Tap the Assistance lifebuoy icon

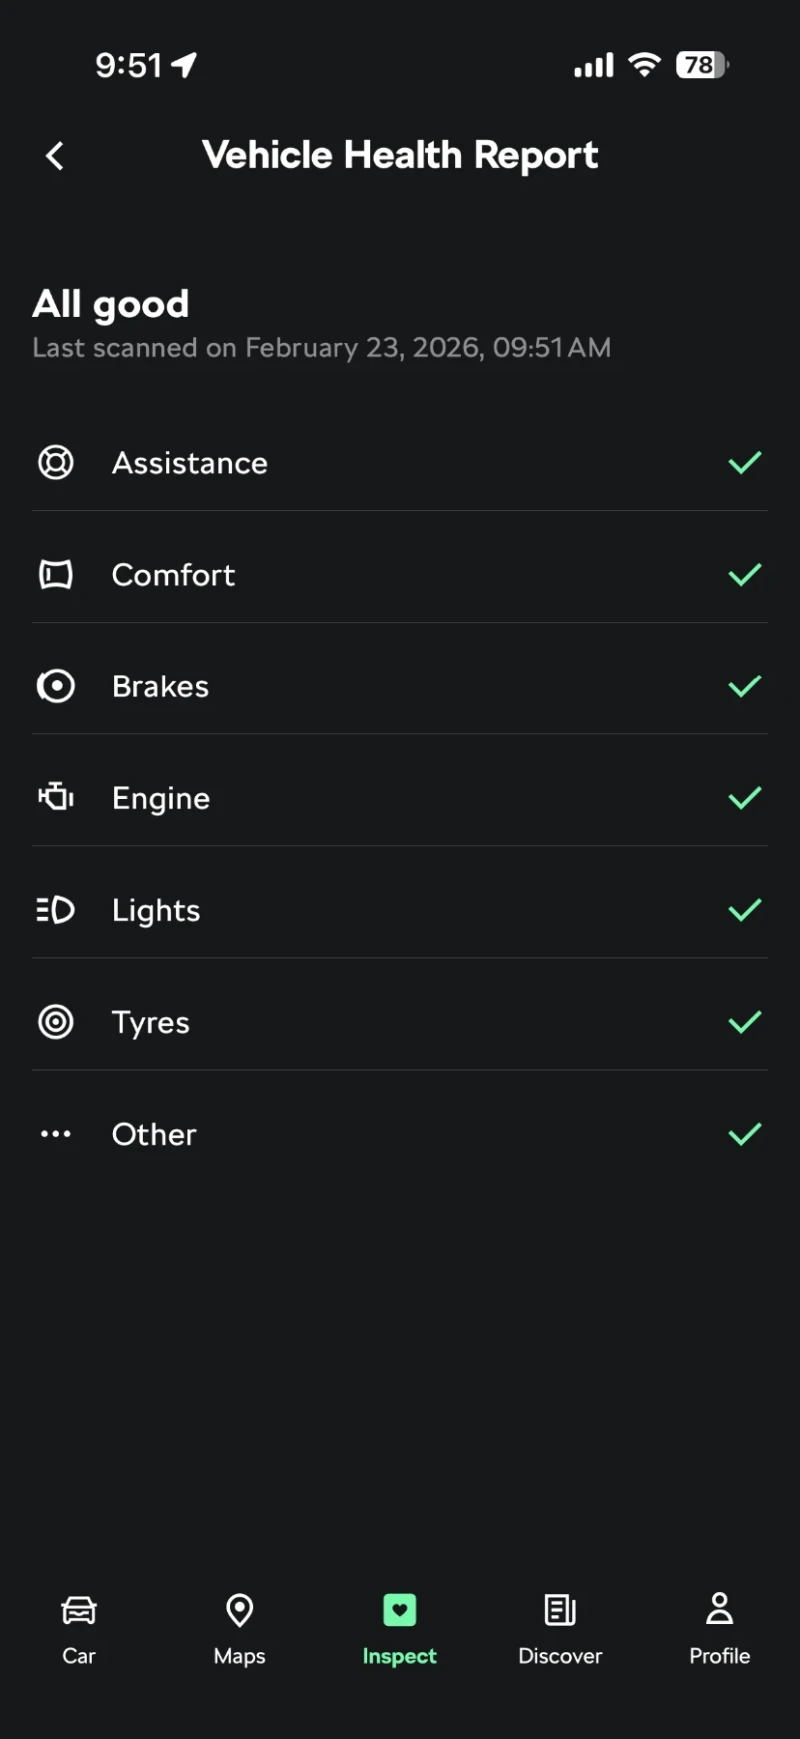click(56, 463)
